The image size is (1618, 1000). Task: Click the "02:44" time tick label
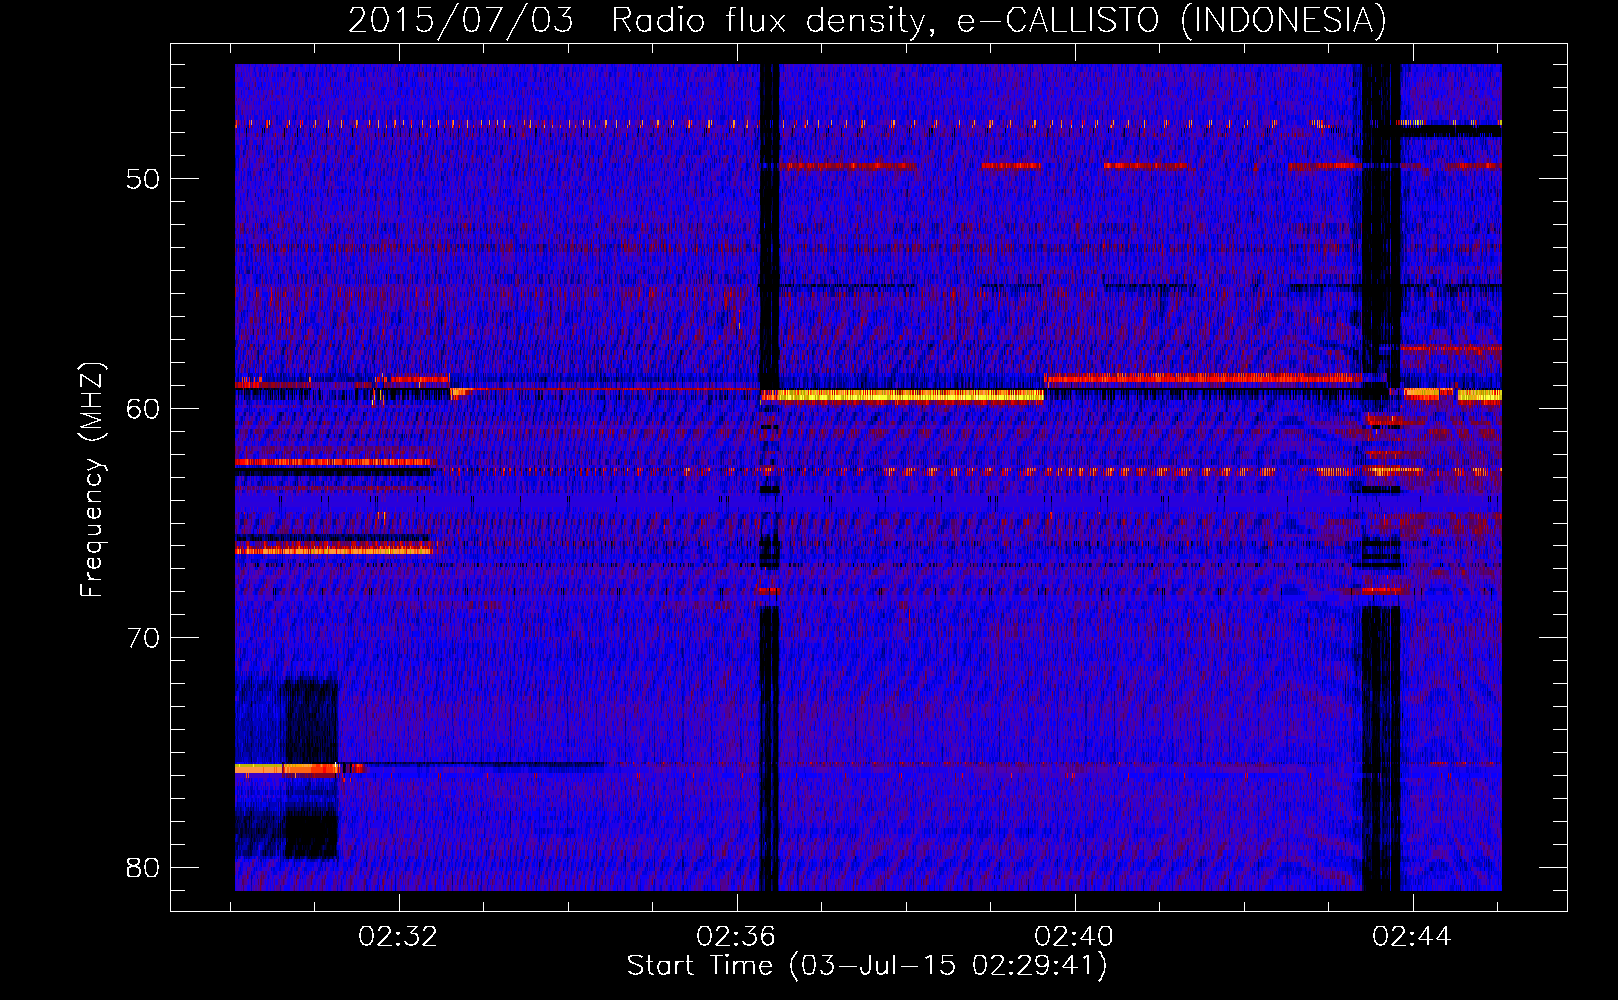[1412, 937]
